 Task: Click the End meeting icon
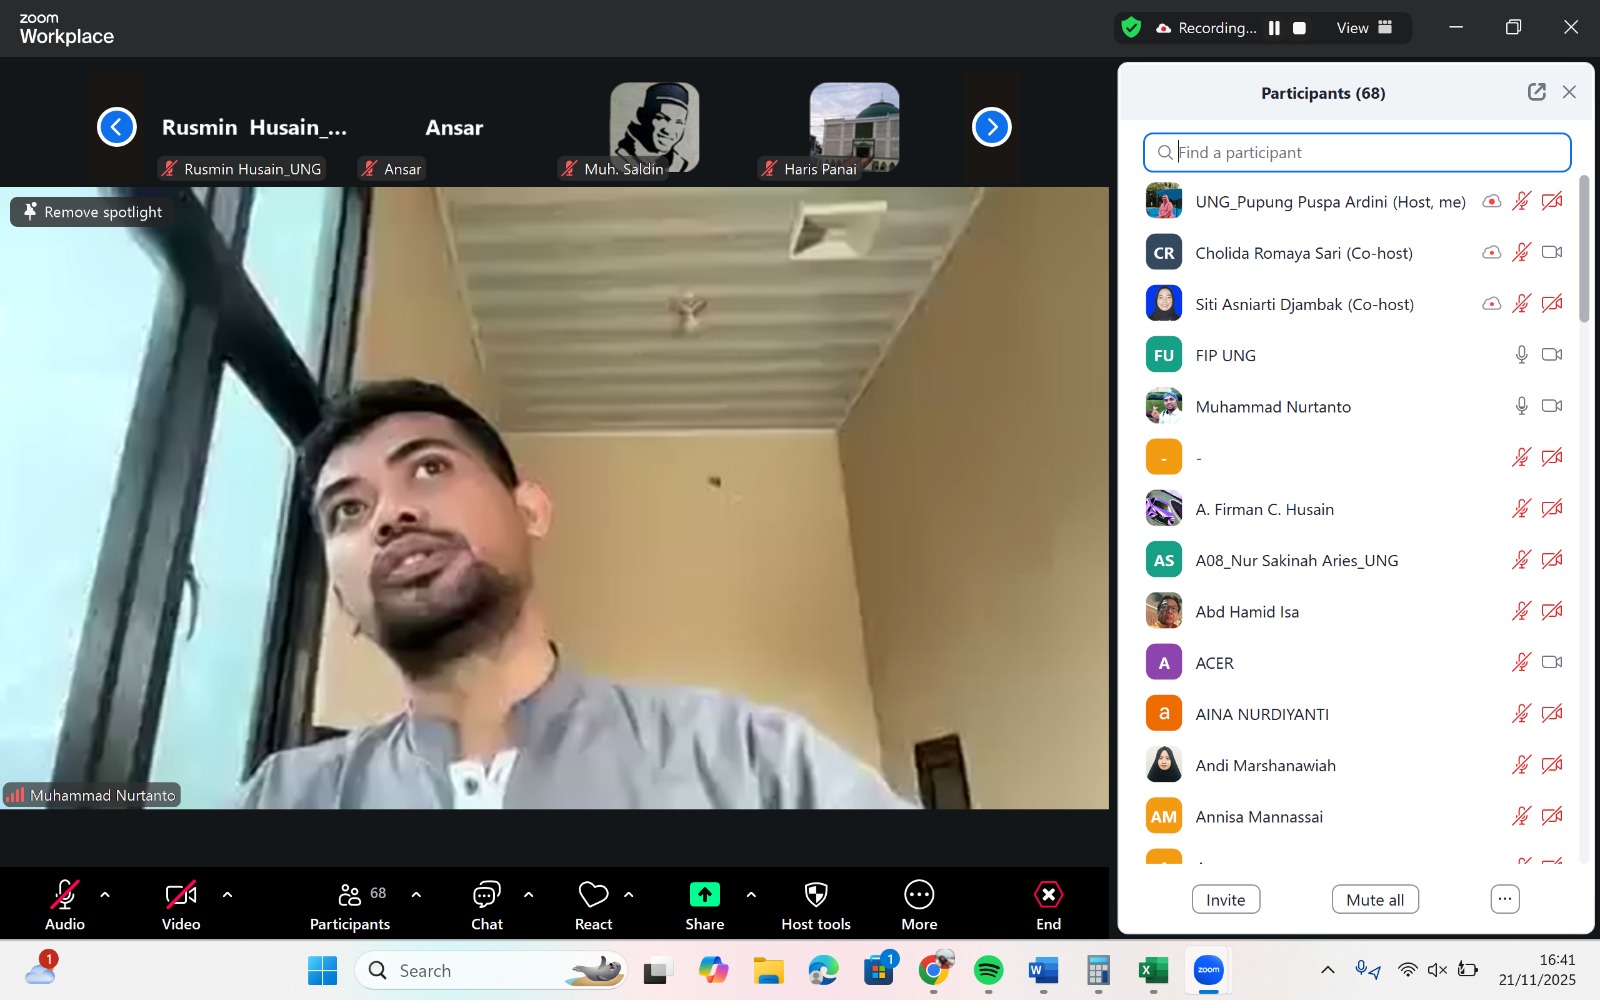click(x=1048, y=894)
